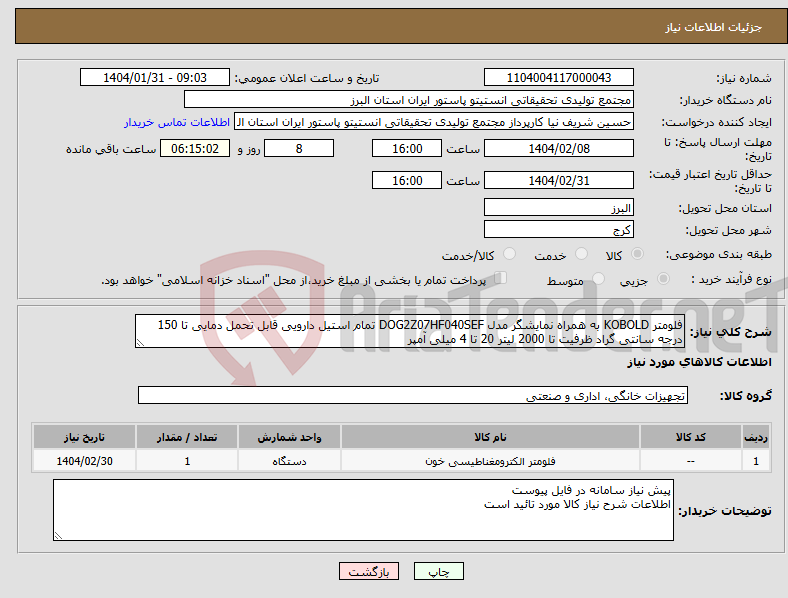Click the response deadline time field, first 16:00
Viewport: 788px width, 598px height.
(407, 148)
